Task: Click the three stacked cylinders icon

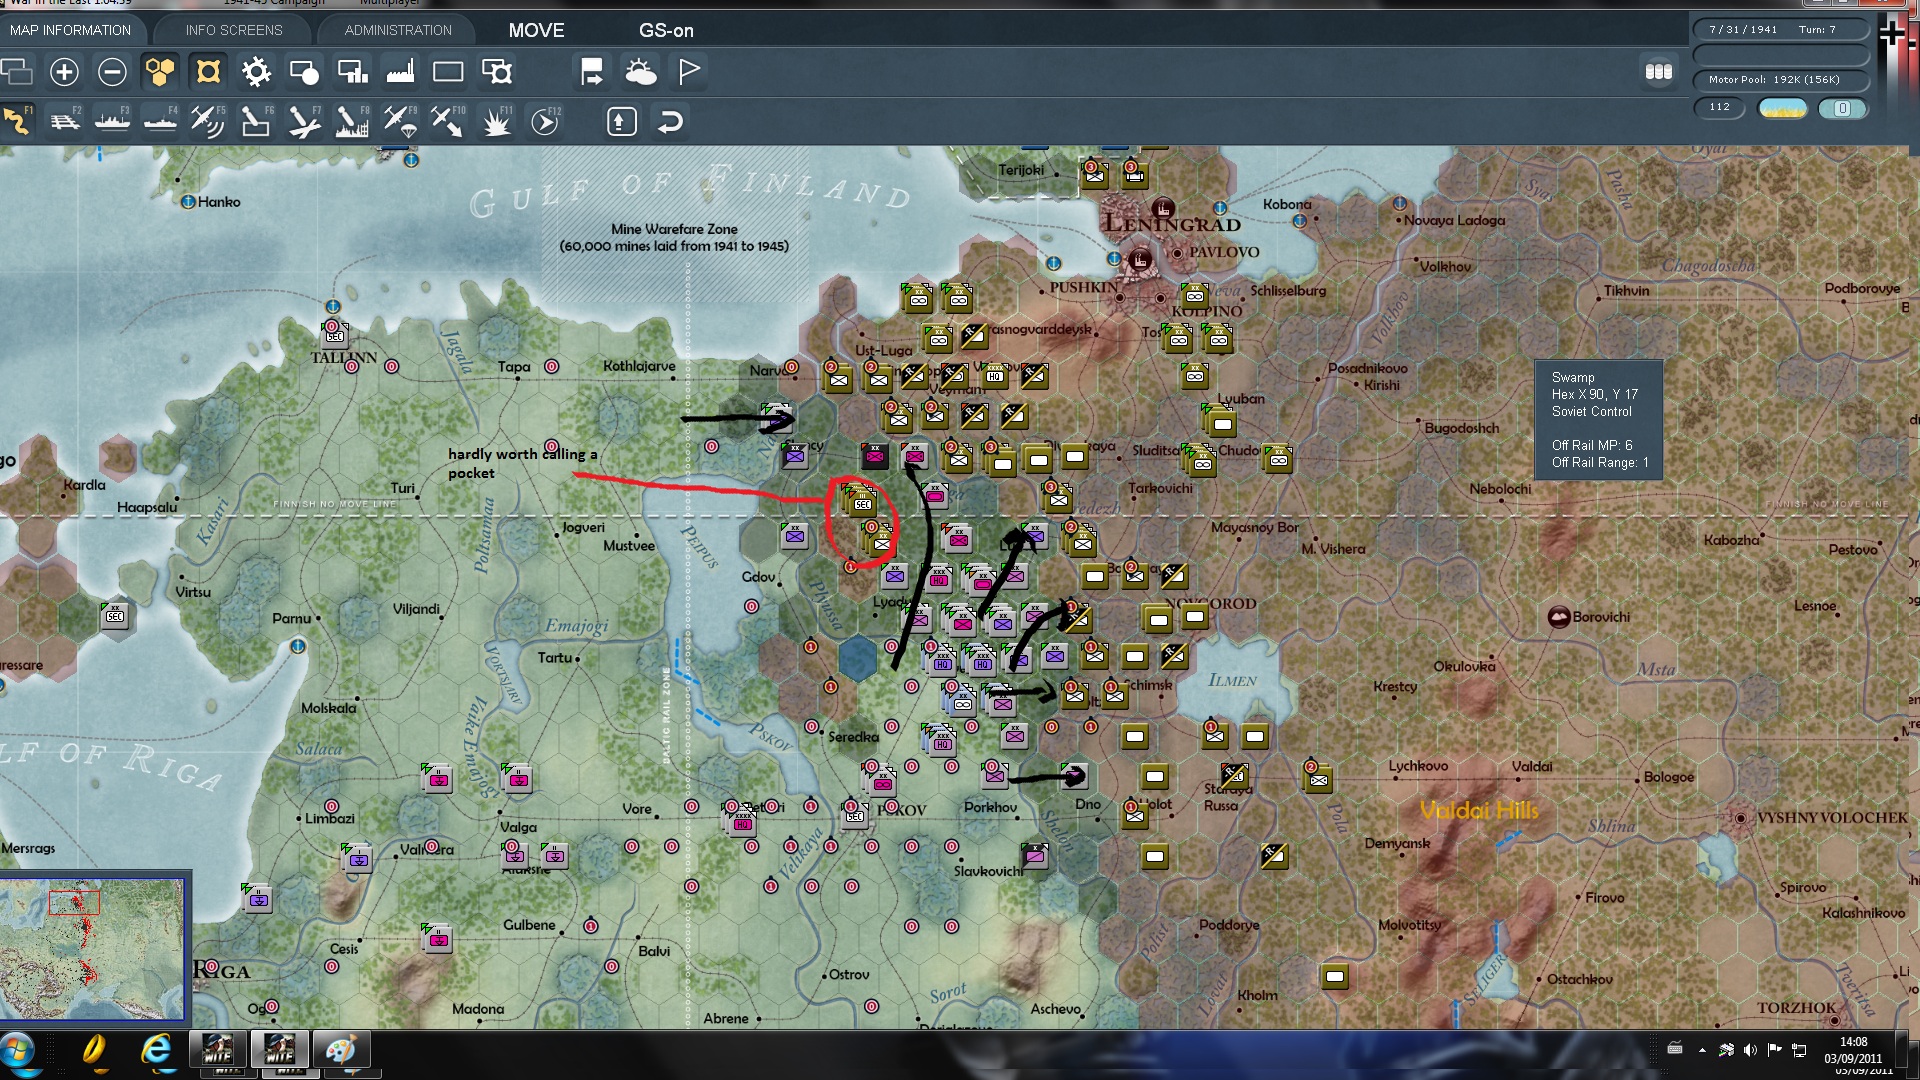Action: [x=1659, y=72]
